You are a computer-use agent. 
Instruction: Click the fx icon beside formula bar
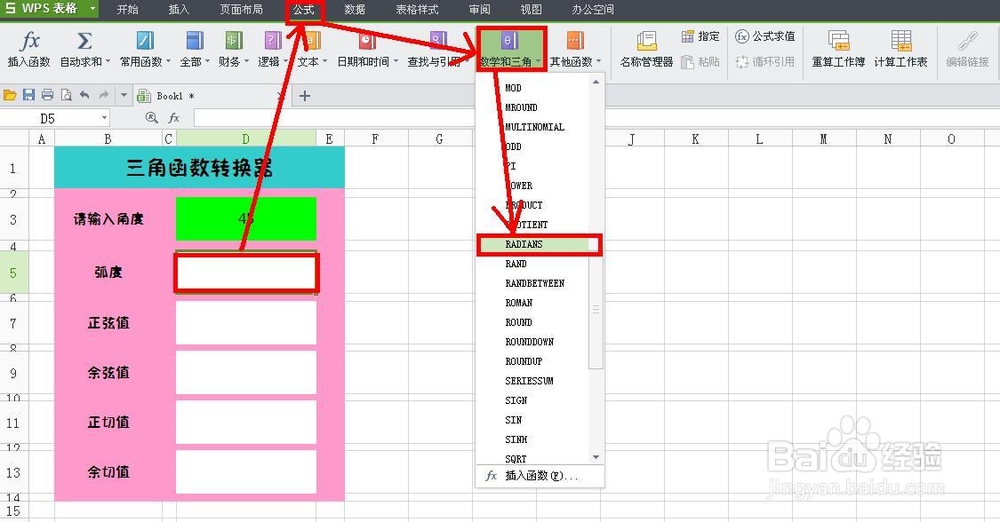[173, 118]
